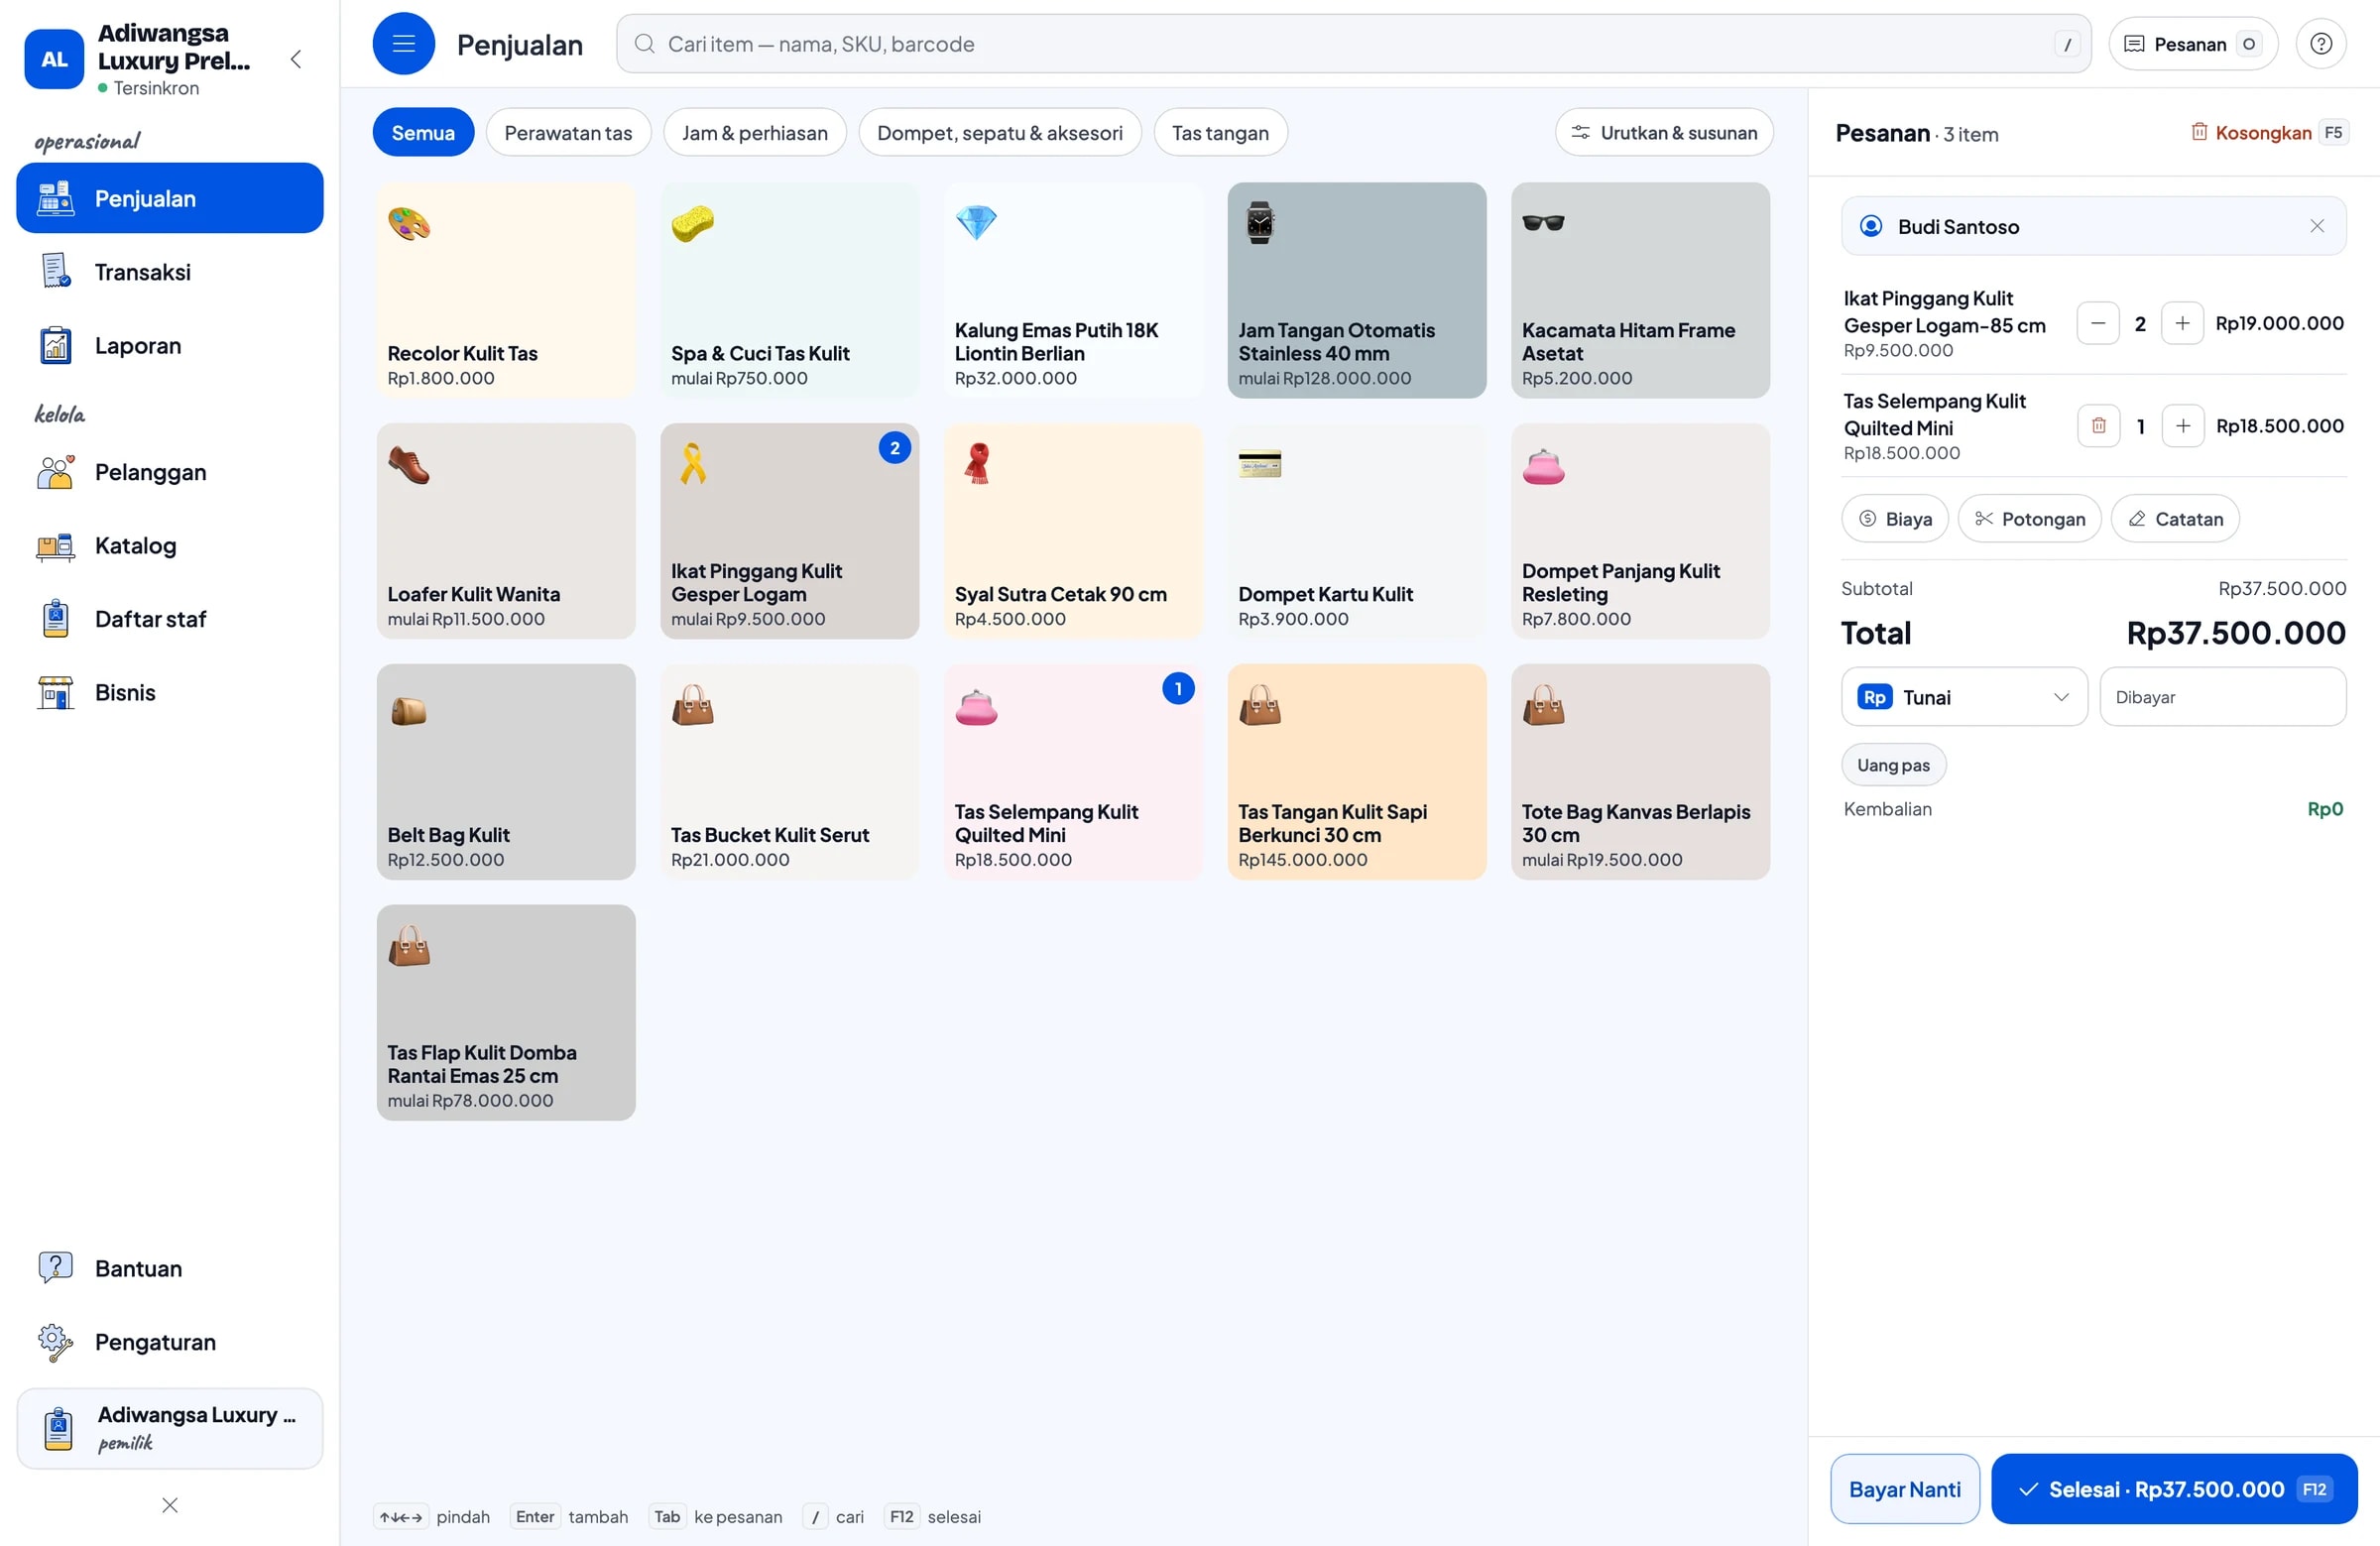The width and height of the screenshot is (2380, 1546).
Task: Filter by Dompet, sepatu & aksesori
Action: click(x=1000, y=132)
